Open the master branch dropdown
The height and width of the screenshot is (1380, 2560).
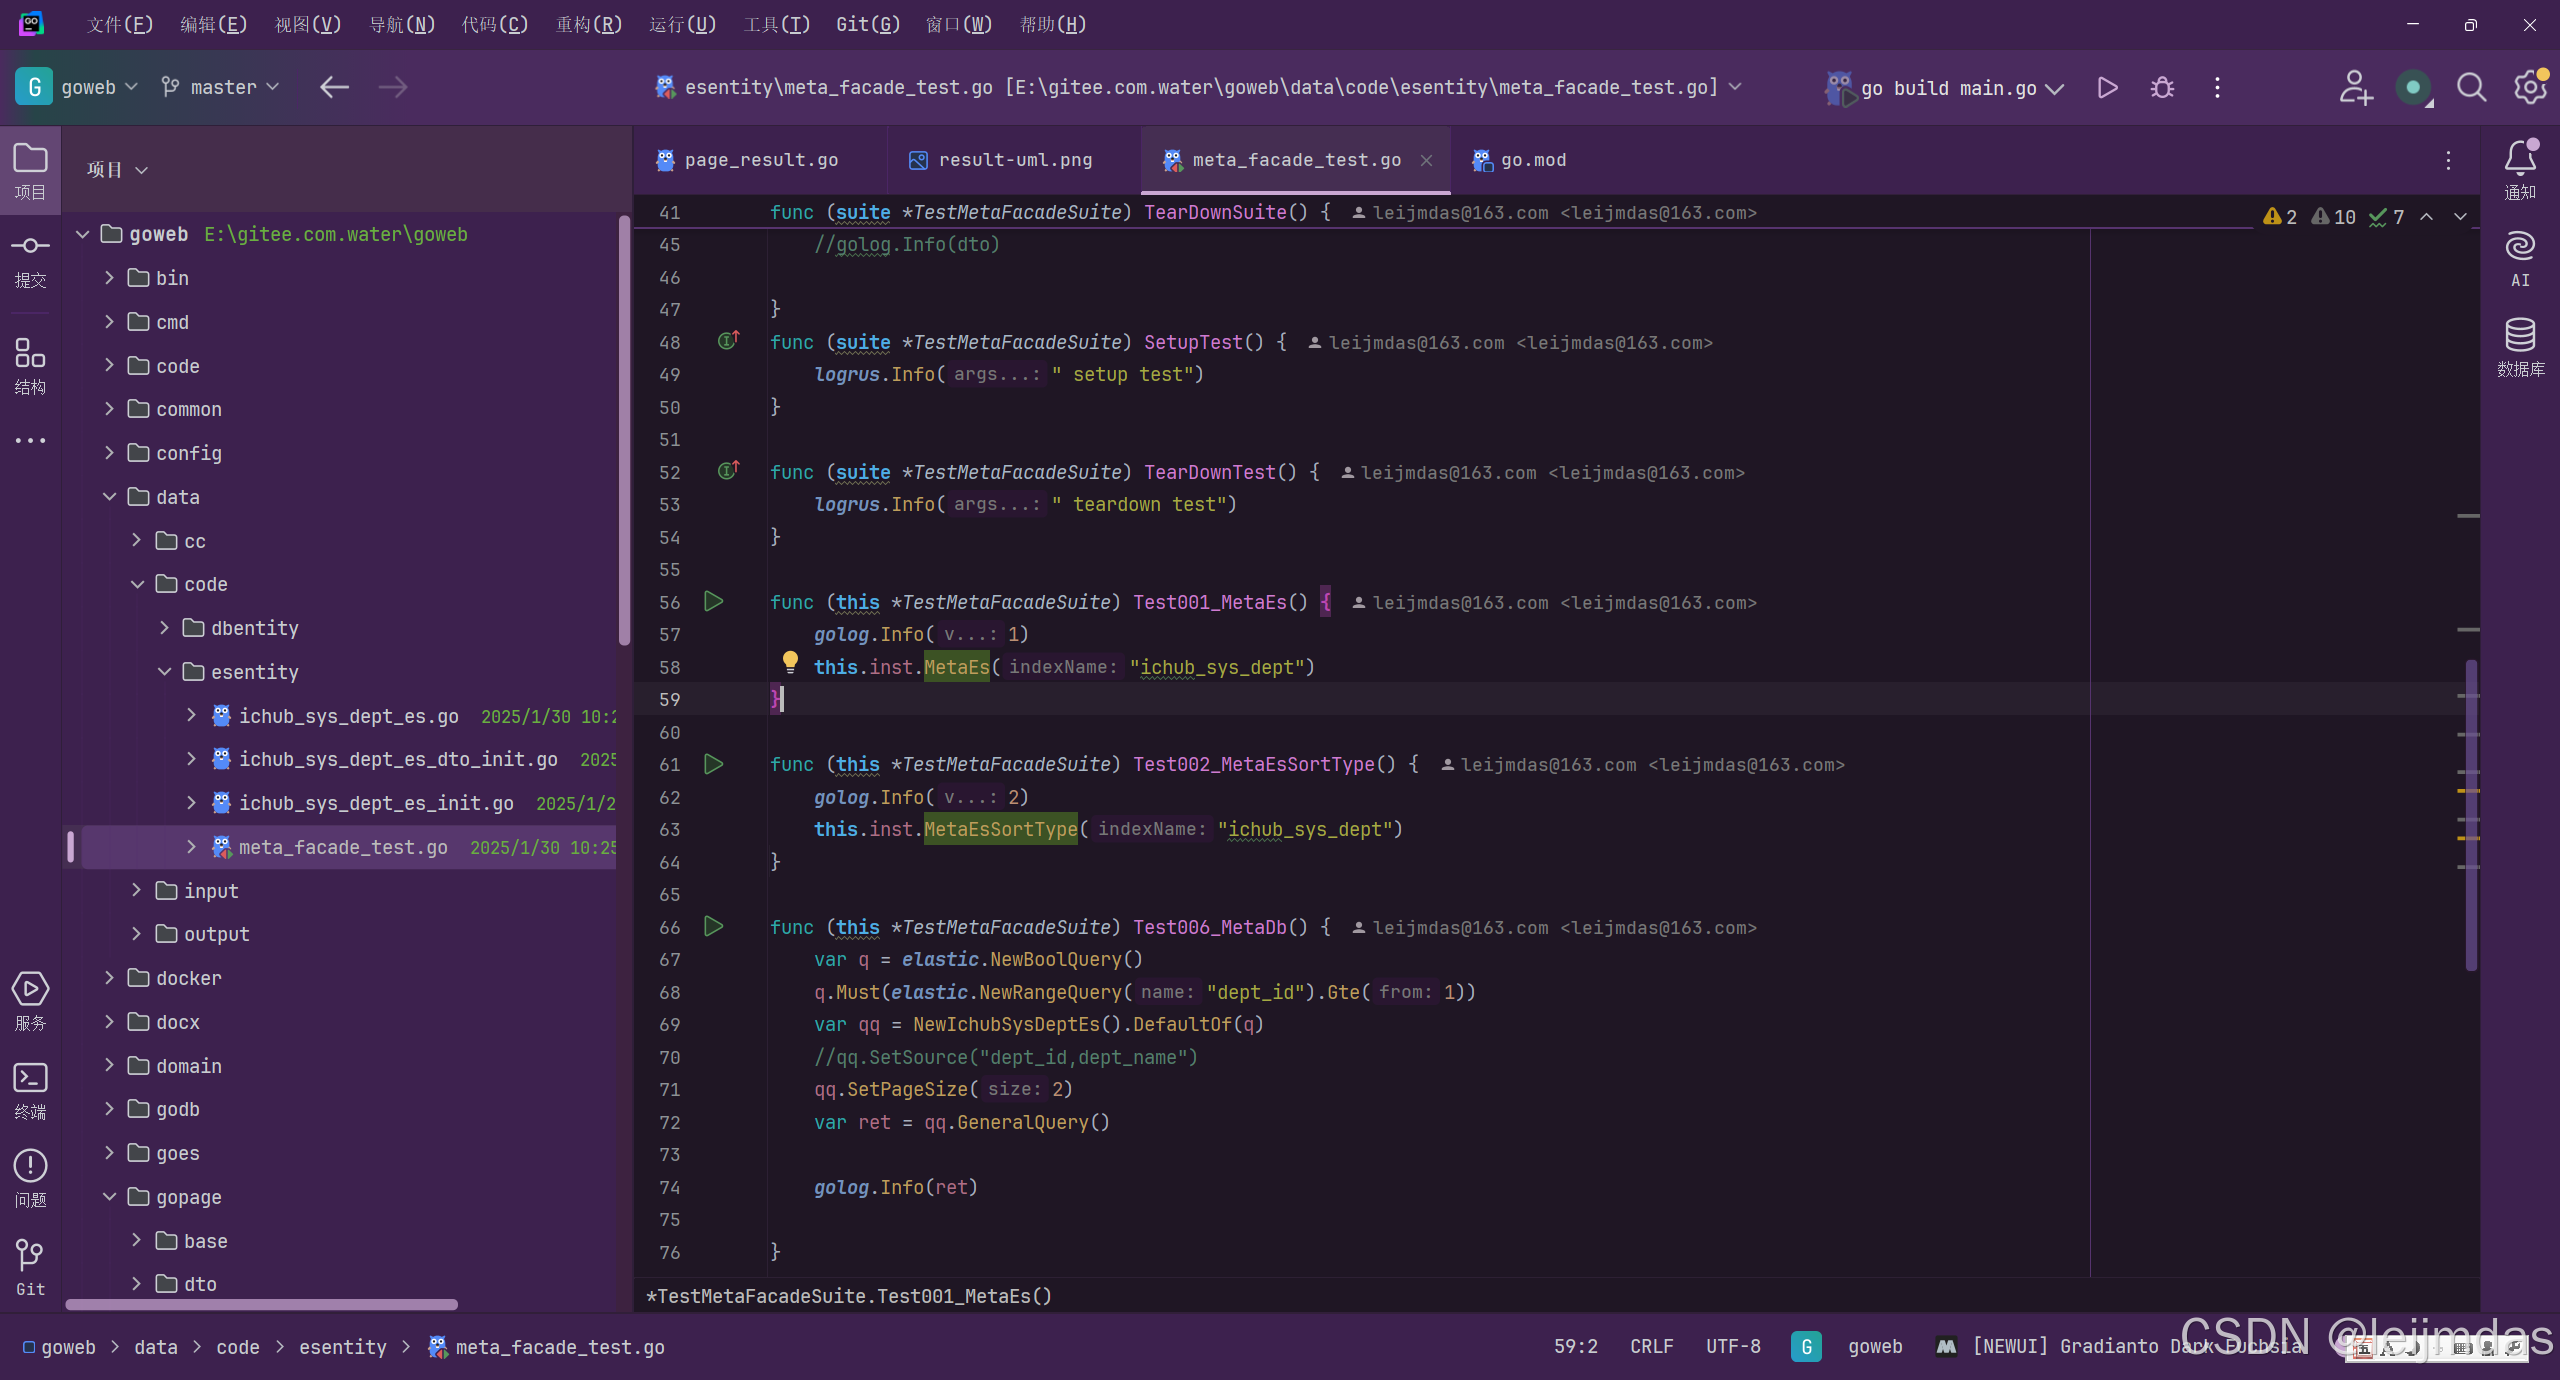click(x=222, y=88)
